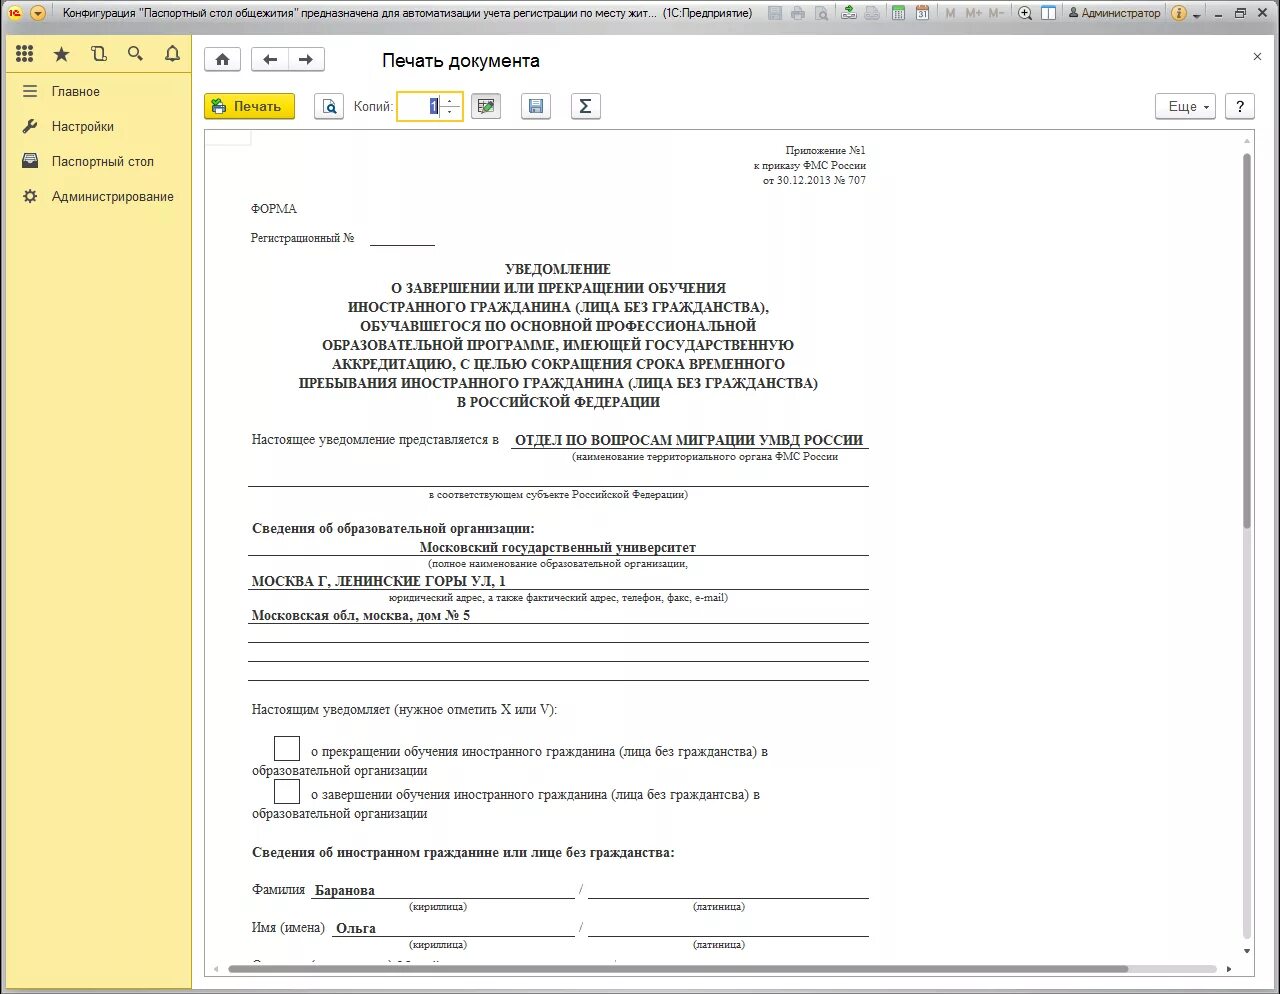The image size is (1280, 994).
Task: Click the horizontal scrollbar of the document
Action: 678,968
